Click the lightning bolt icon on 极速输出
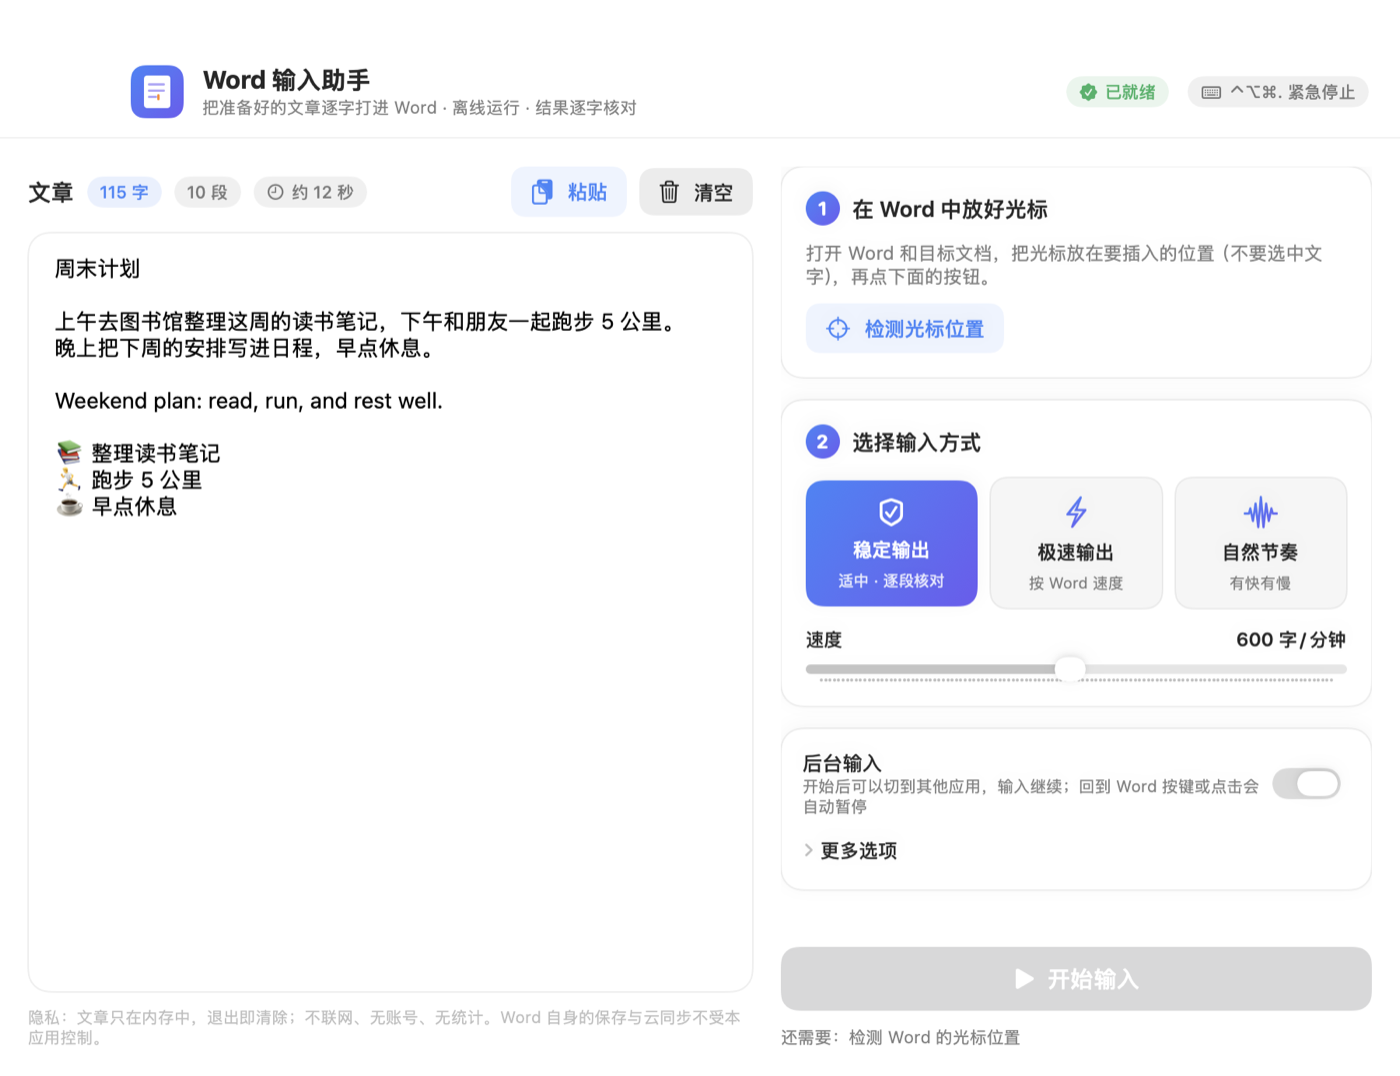Image resolution: width=1400 pixels, height=1076 pixels. [x=1076, y=512]
